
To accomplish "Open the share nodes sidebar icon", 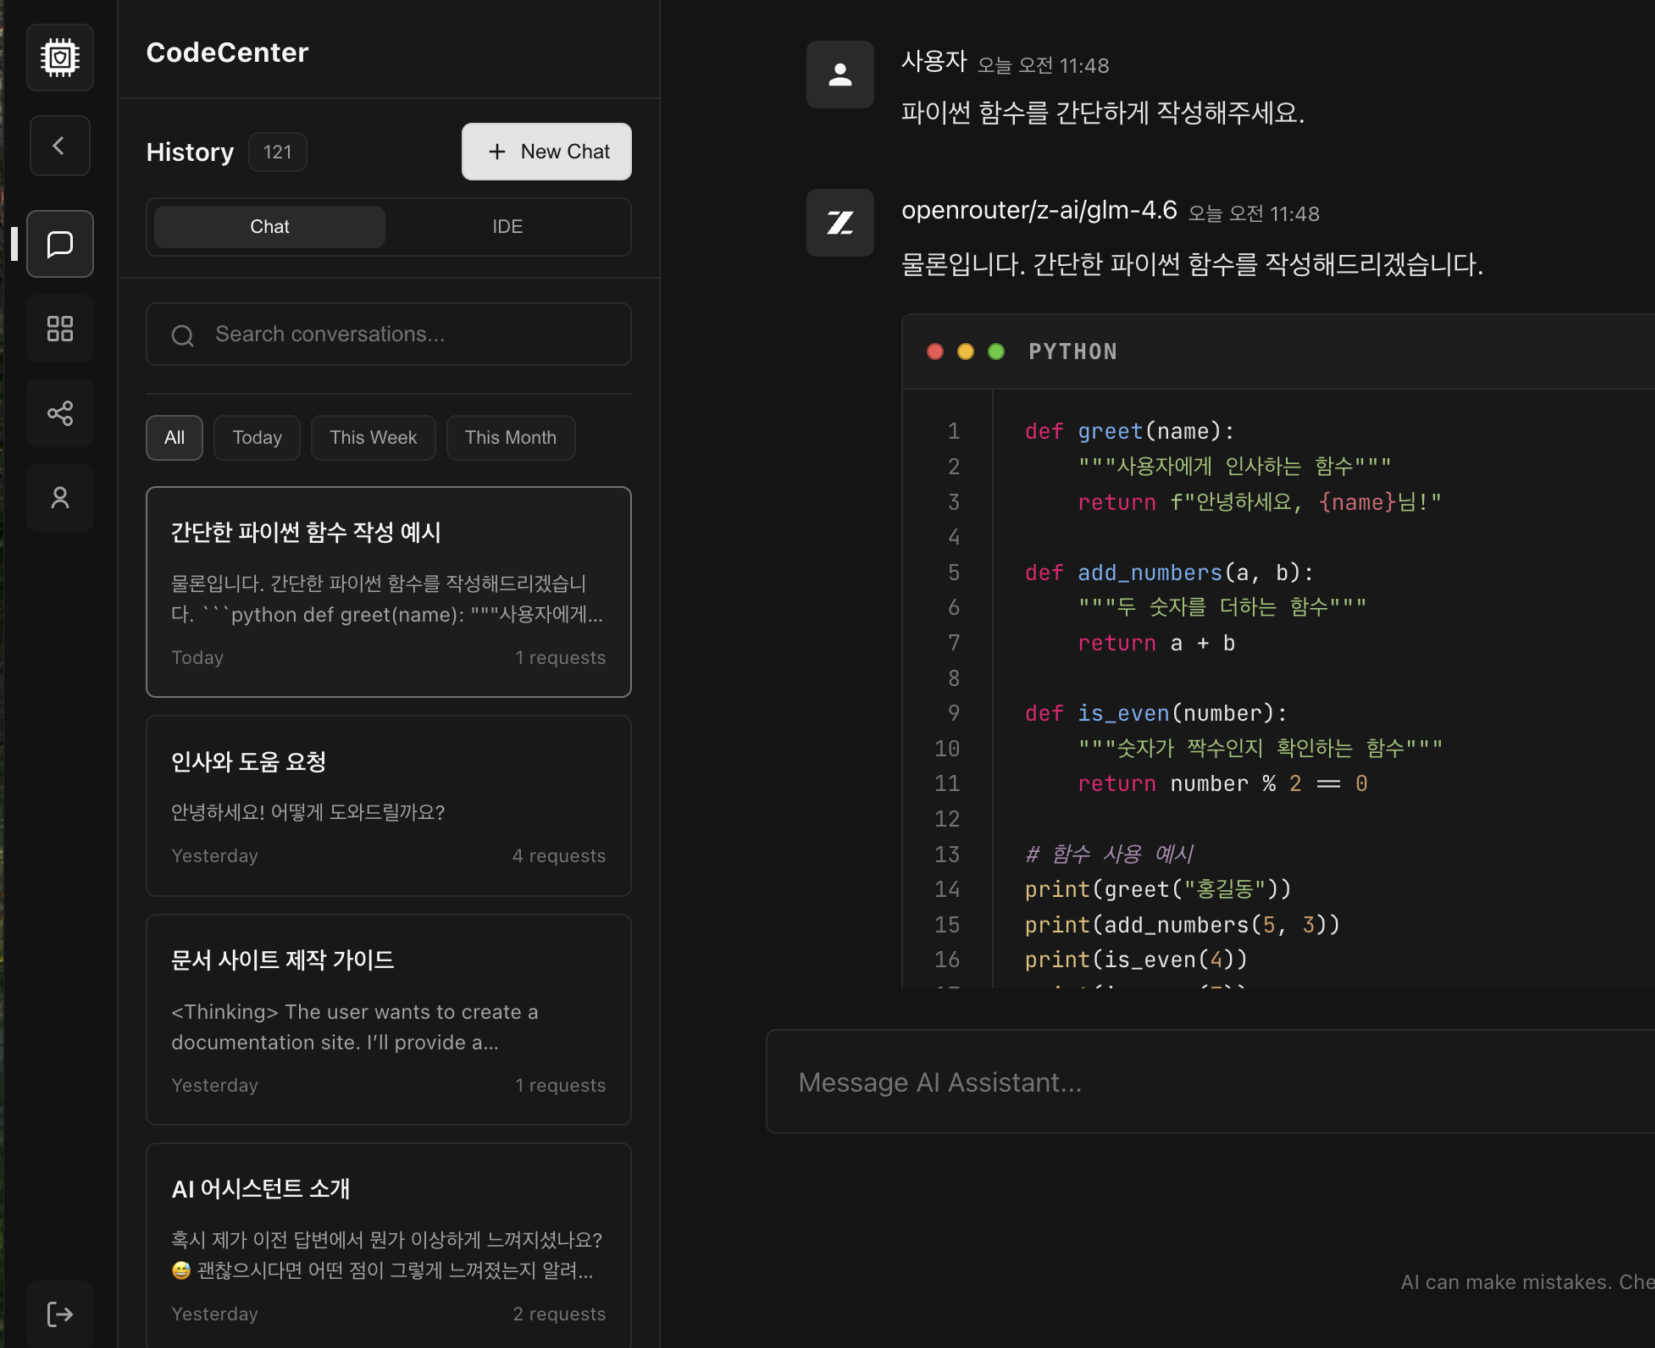I will pos(60,413).
